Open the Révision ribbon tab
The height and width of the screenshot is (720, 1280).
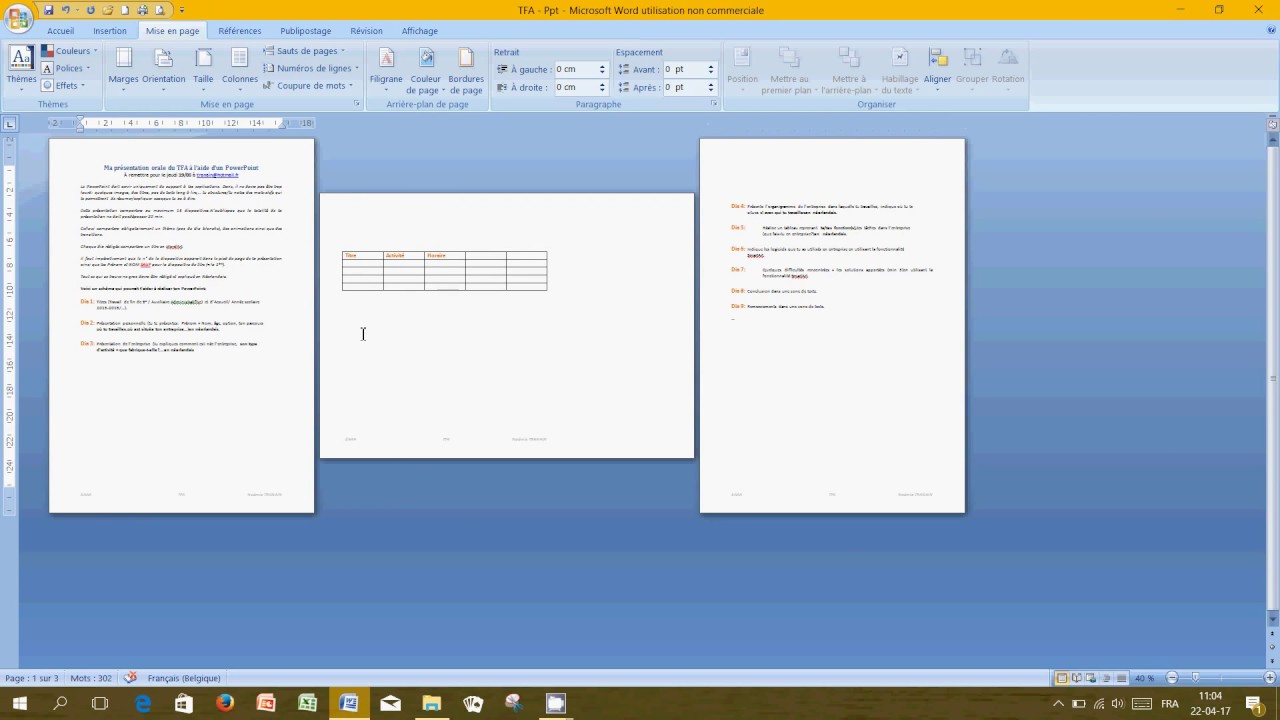(x=366, y=31)
